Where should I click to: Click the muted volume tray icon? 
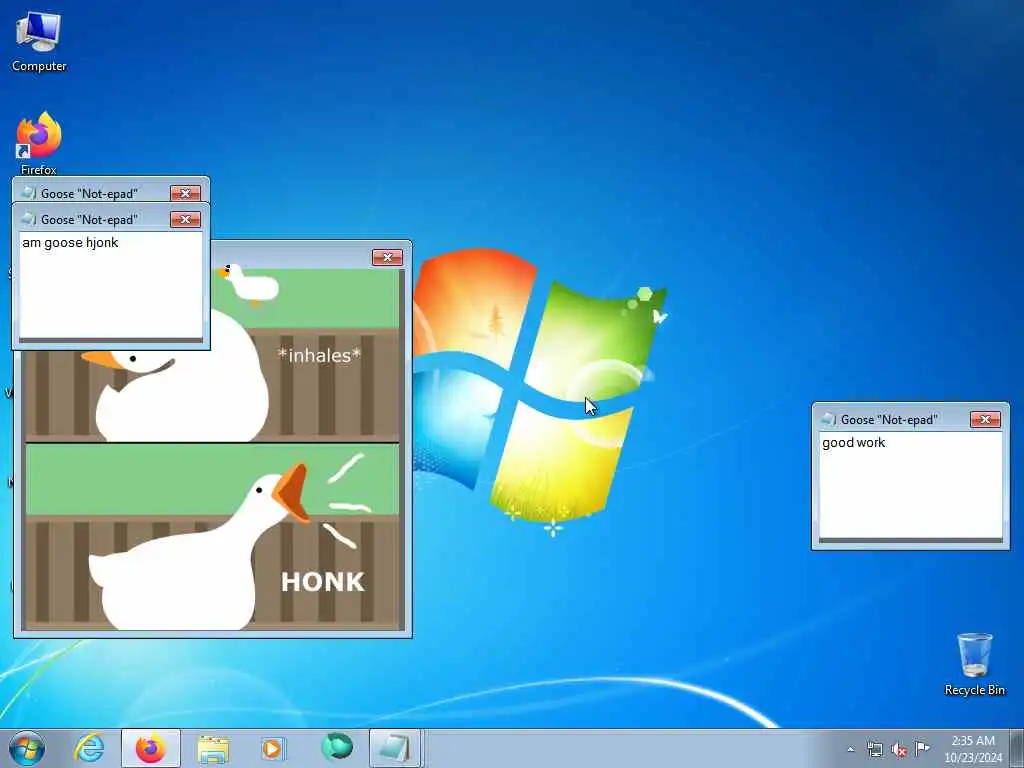pyautogui.click(x=899, y=750)
